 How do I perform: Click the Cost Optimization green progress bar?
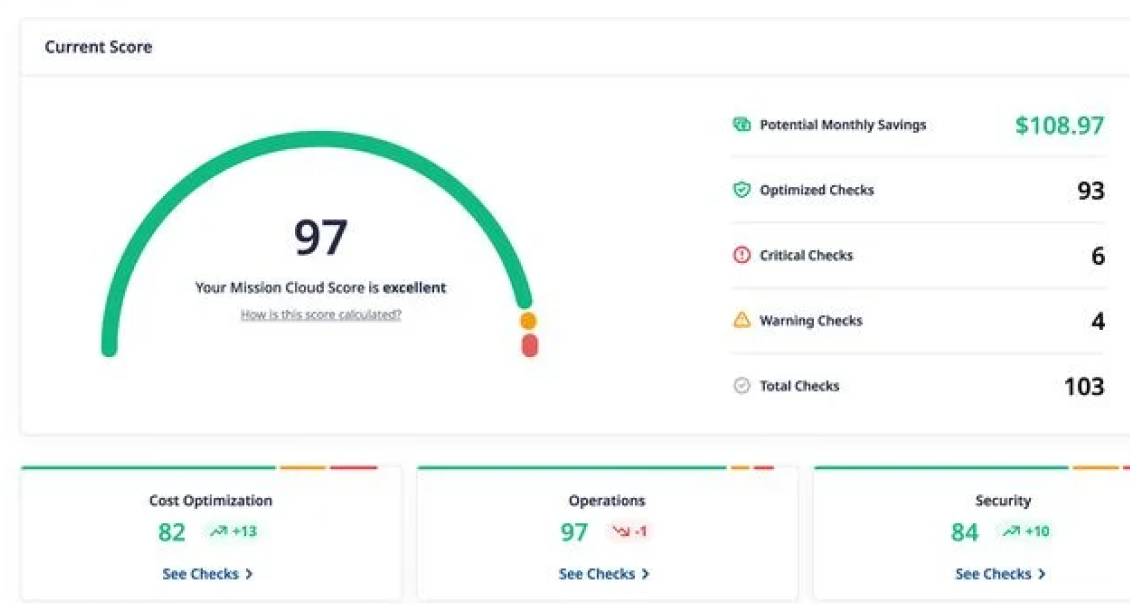click(x=148, y=467)
